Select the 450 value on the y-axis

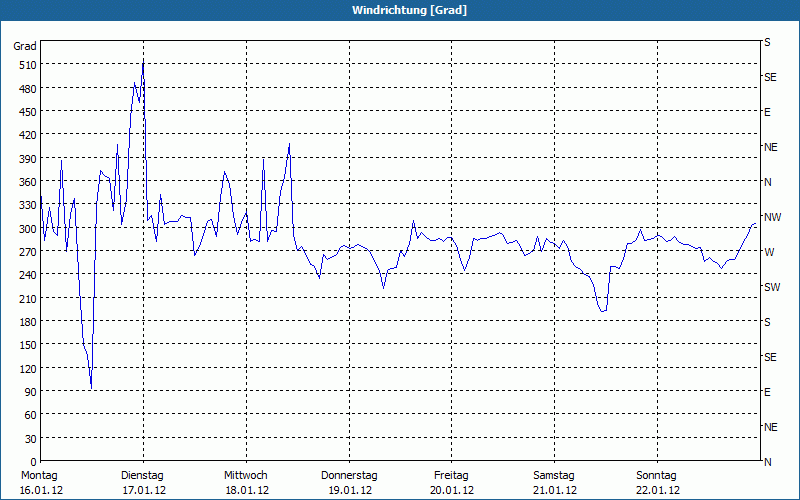[x=28, y=112]
